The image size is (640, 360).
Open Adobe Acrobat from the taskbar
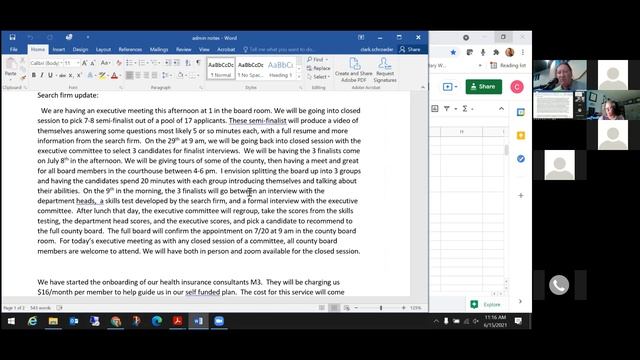coord(178,321)
